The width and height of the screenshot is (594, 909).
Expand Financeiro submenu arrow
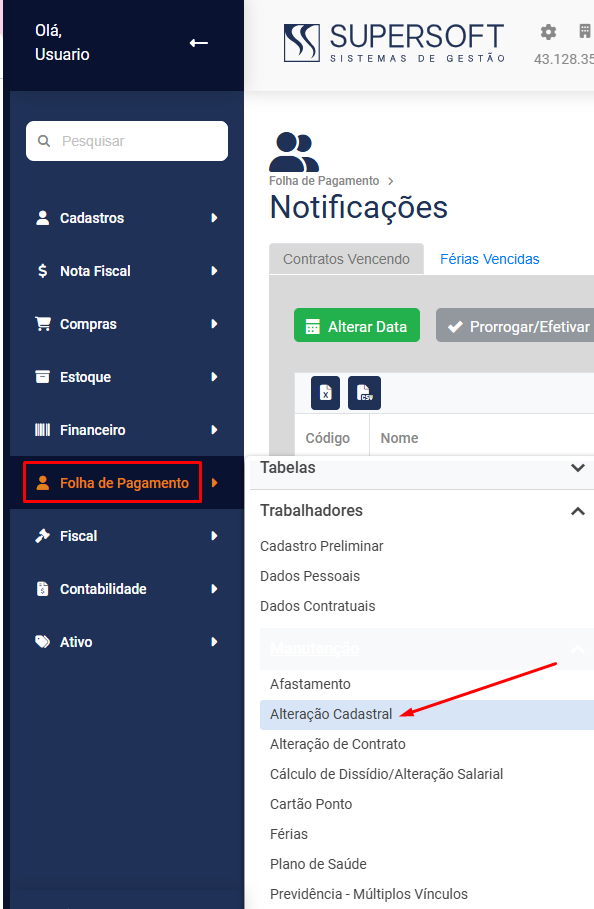[x=214, y=430]
